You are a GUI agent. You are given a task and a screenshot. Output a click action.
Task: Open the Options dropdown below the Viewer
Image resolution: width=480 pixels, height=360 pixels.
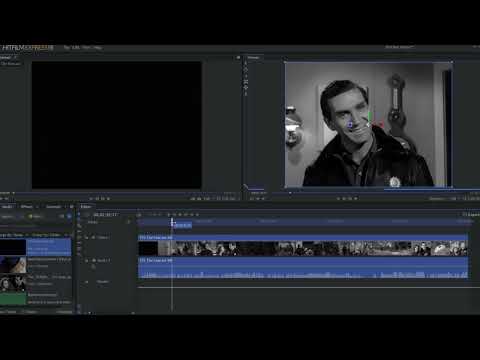tap(438, 199)
